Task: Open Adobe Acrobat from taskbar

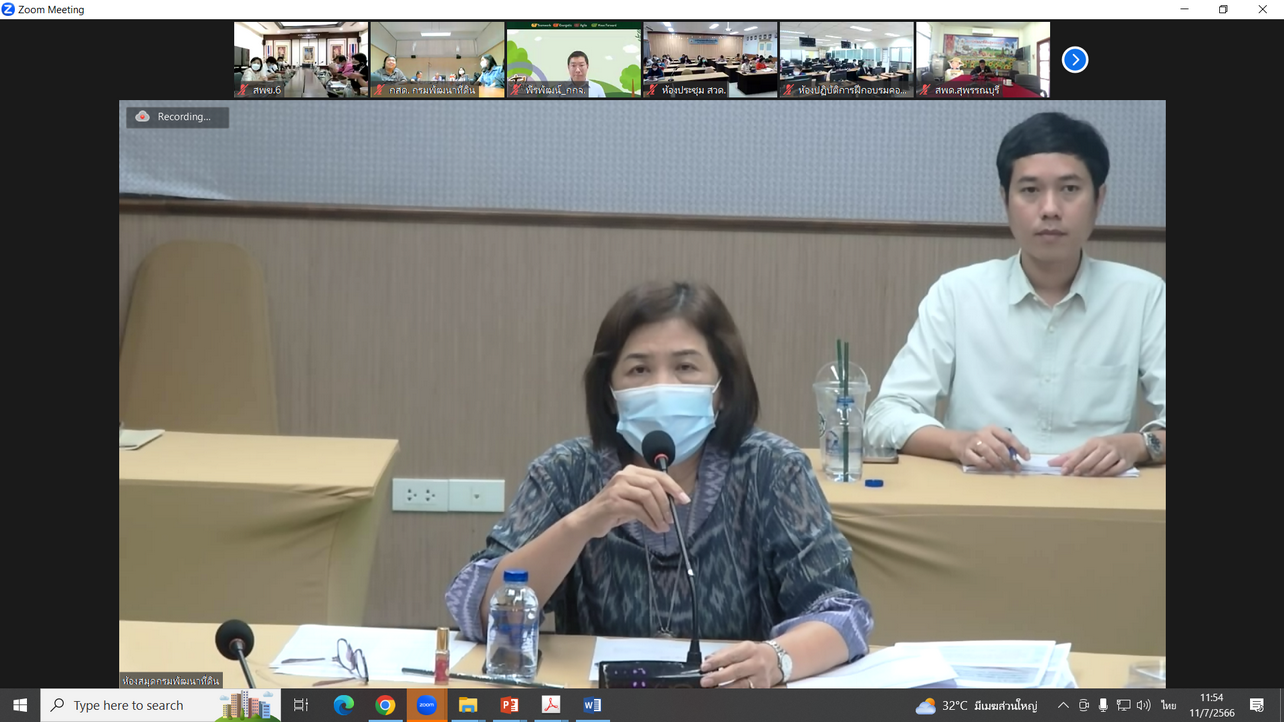Action: click(550, 705)
